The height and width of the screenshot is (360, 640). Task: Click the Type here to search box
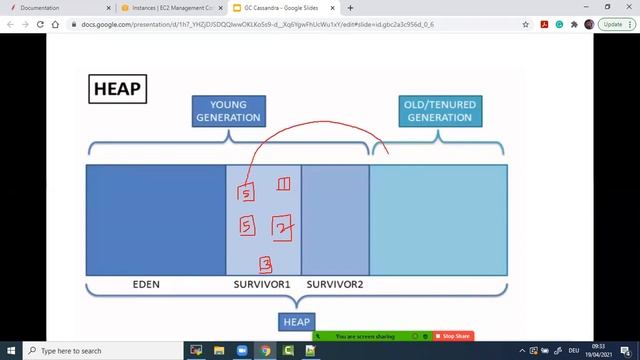[x=103, y=351]
